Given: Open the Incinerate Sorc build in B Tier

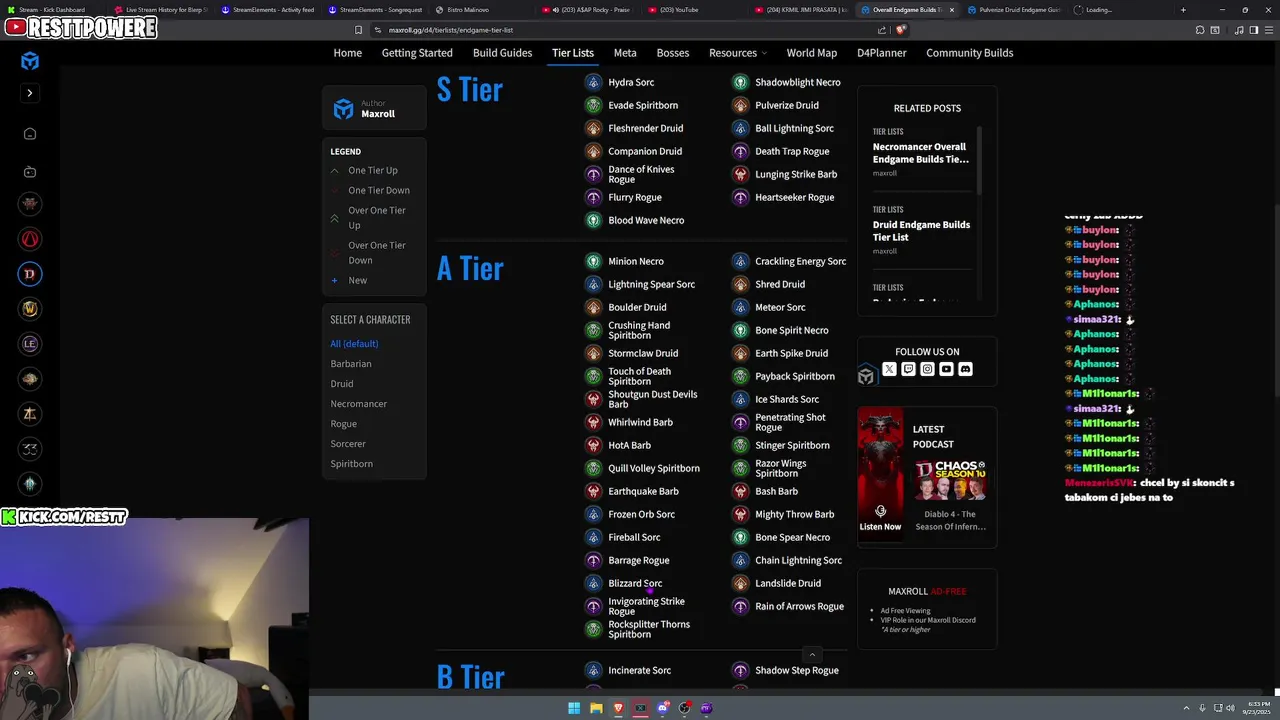Looking at the screenshot, I should point(639,670).
